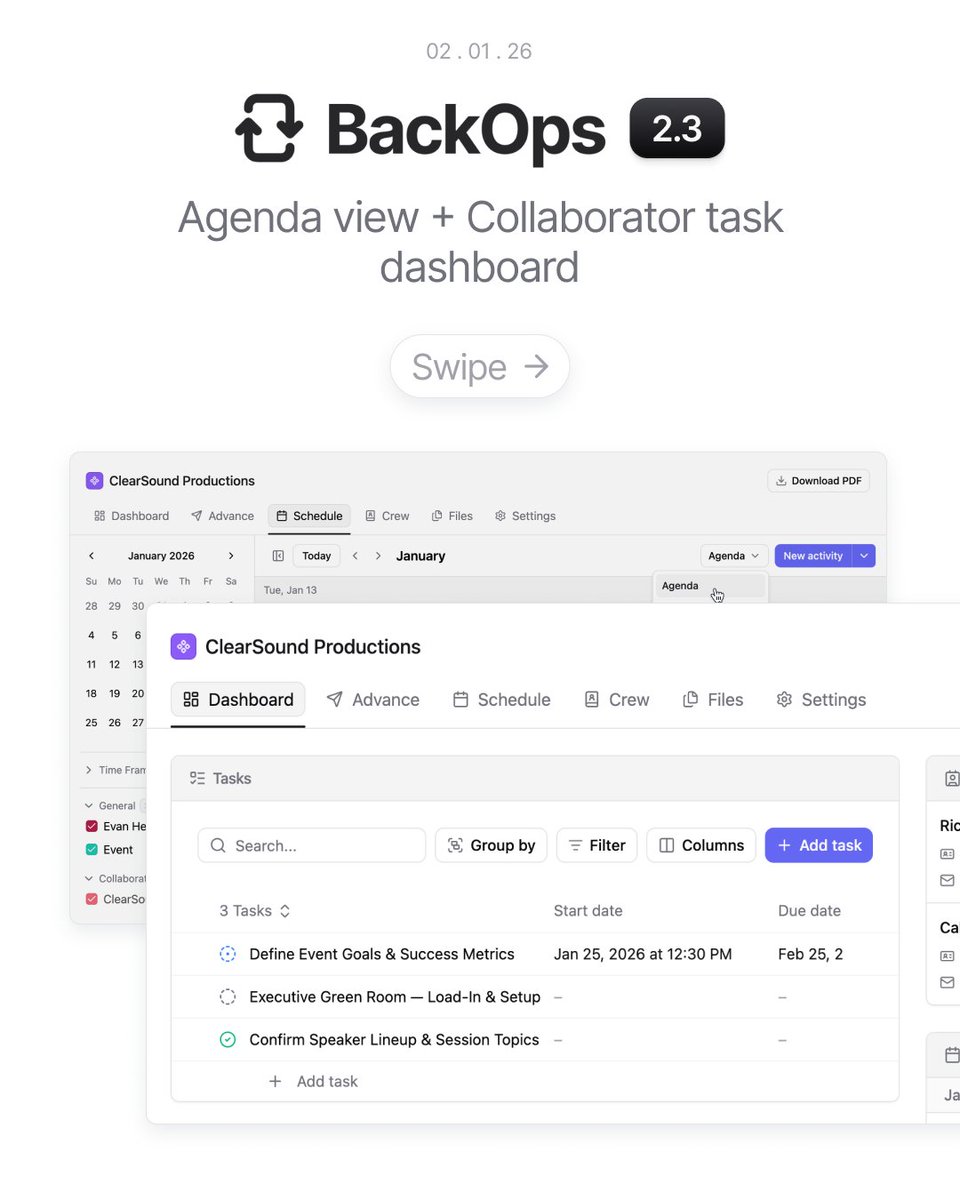Image resolution: width=960 pixels, height=1200 pixels.
Task: Open Advance tab in front window
Action: click(x=373, y=700)
